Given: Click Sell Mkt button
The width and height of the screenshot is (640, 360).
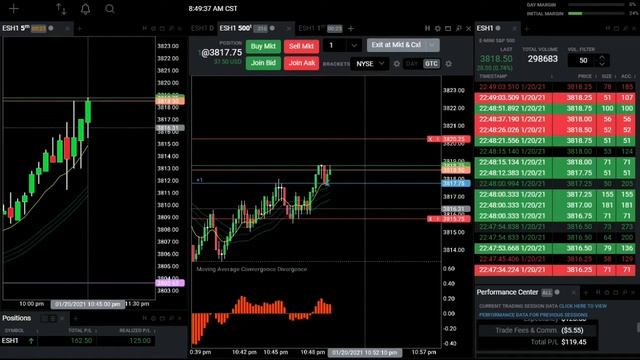Looking at the screenshot, I should click(x=301, y=46).
